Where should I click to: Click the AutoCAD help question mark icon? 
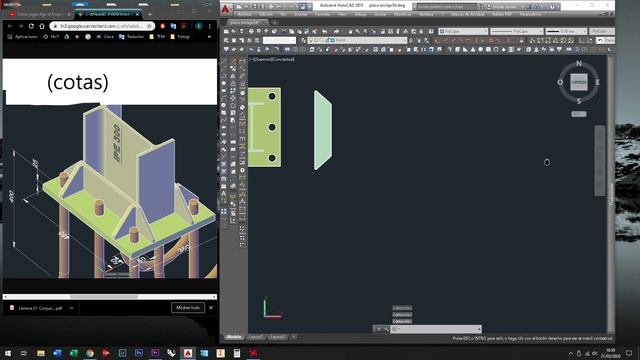coord(552,7)
